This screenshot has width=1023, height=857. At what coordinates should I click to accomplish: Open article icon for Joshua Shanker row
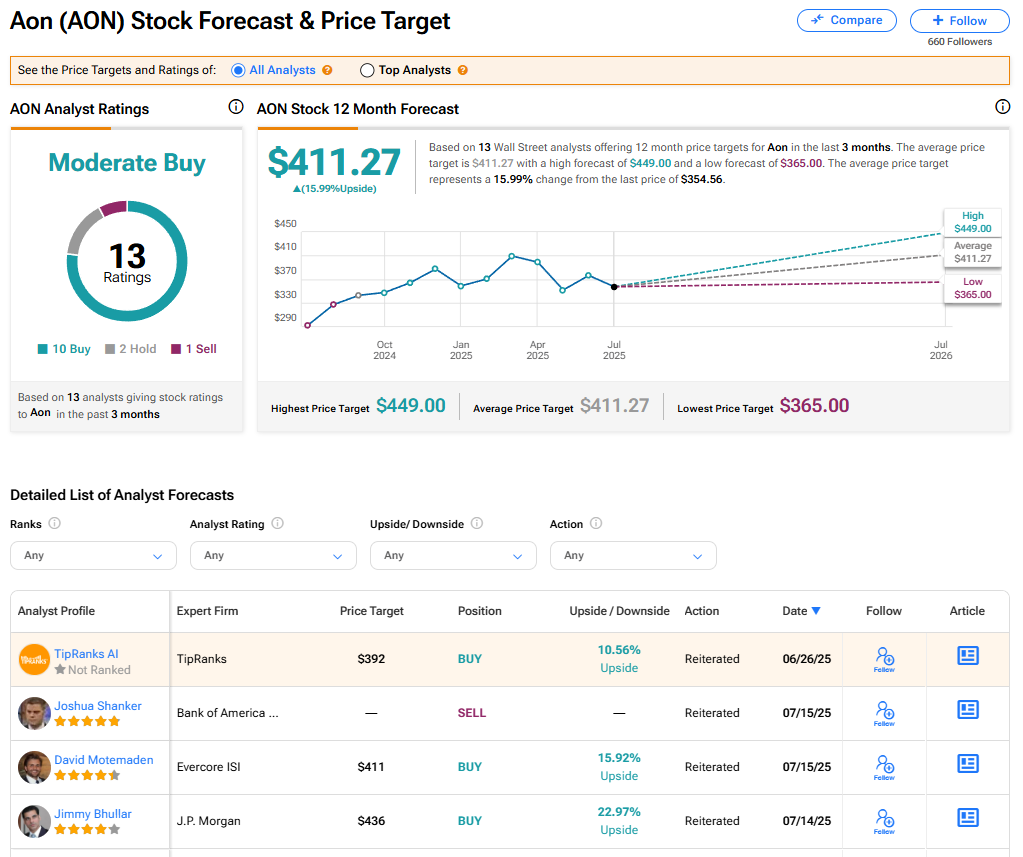pos(967,710)
